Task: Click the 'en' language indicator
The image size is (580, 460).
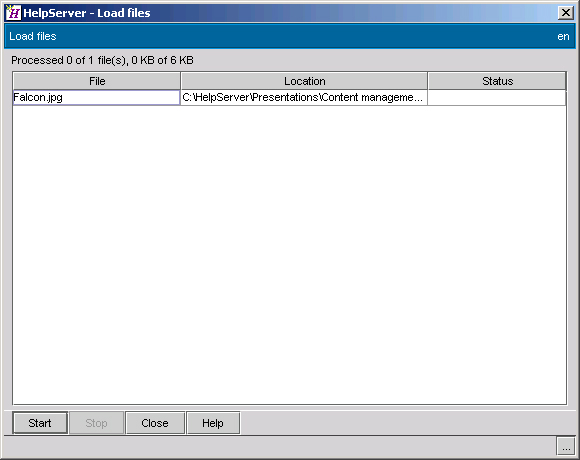Action: pos(563,36)
